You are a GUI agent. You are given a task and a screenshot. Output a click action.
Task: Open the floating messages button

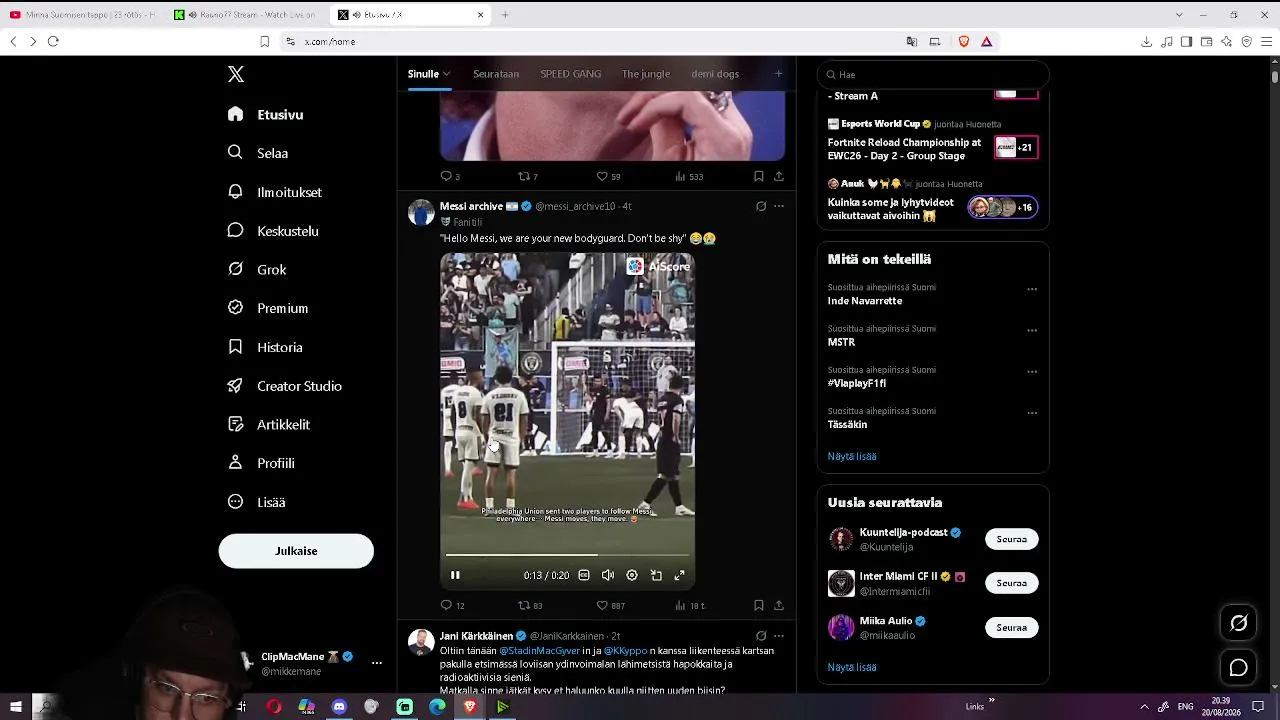(1238, 667)
